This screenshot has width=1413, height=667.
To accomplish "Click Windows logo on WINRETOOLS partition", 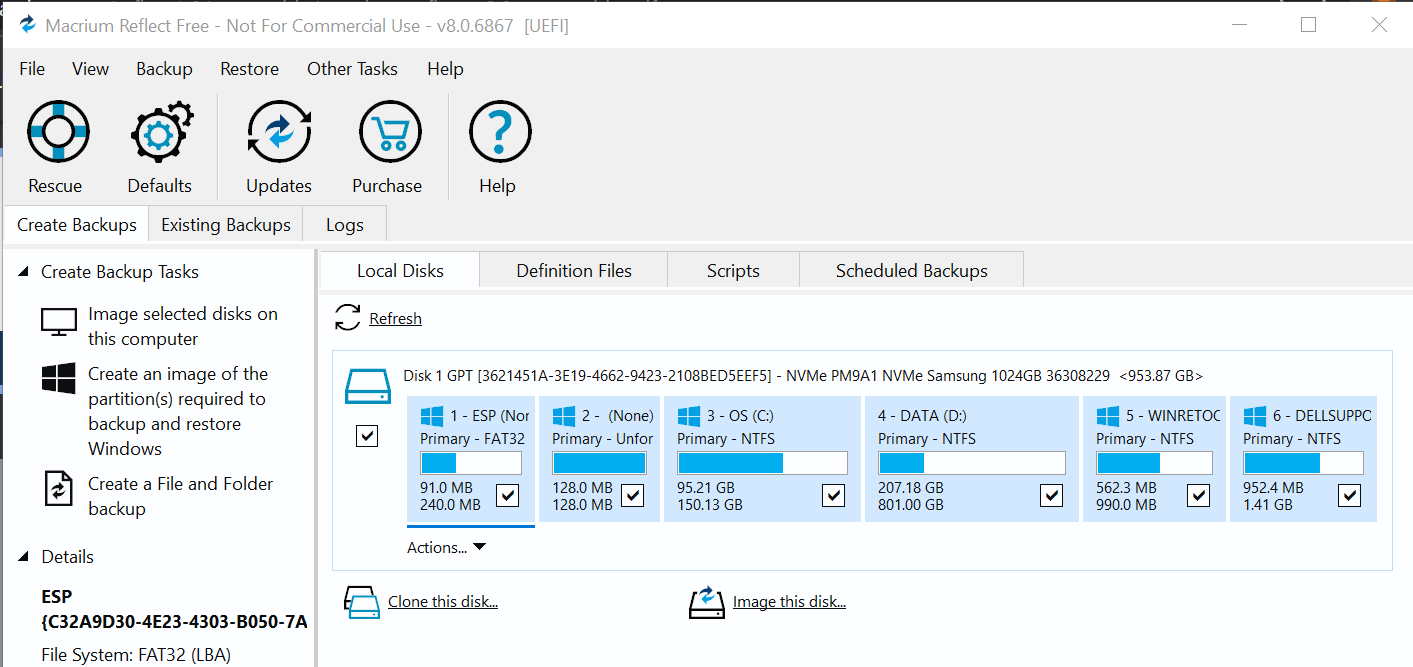I will pyautogui.click(x=1108, y=416).
